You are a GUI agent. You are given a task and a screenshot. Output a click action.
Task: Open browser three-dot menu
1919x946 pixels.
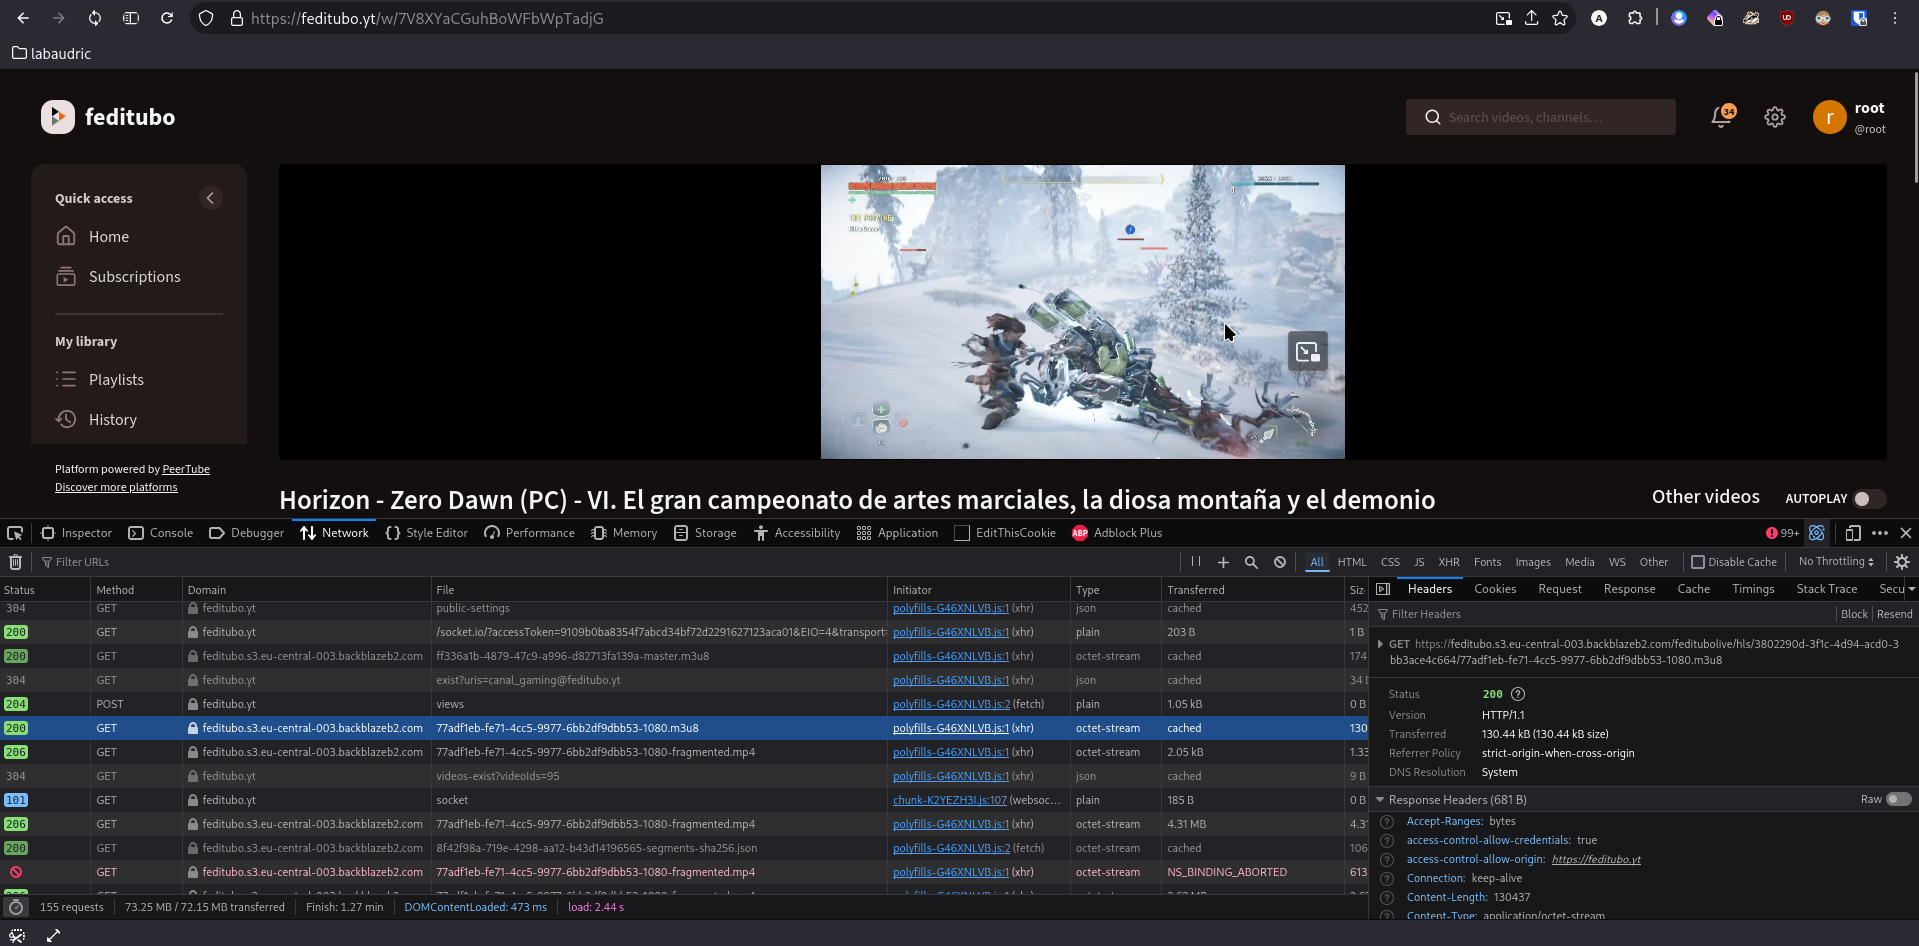pyautogui.click(x=1895, y=18)
